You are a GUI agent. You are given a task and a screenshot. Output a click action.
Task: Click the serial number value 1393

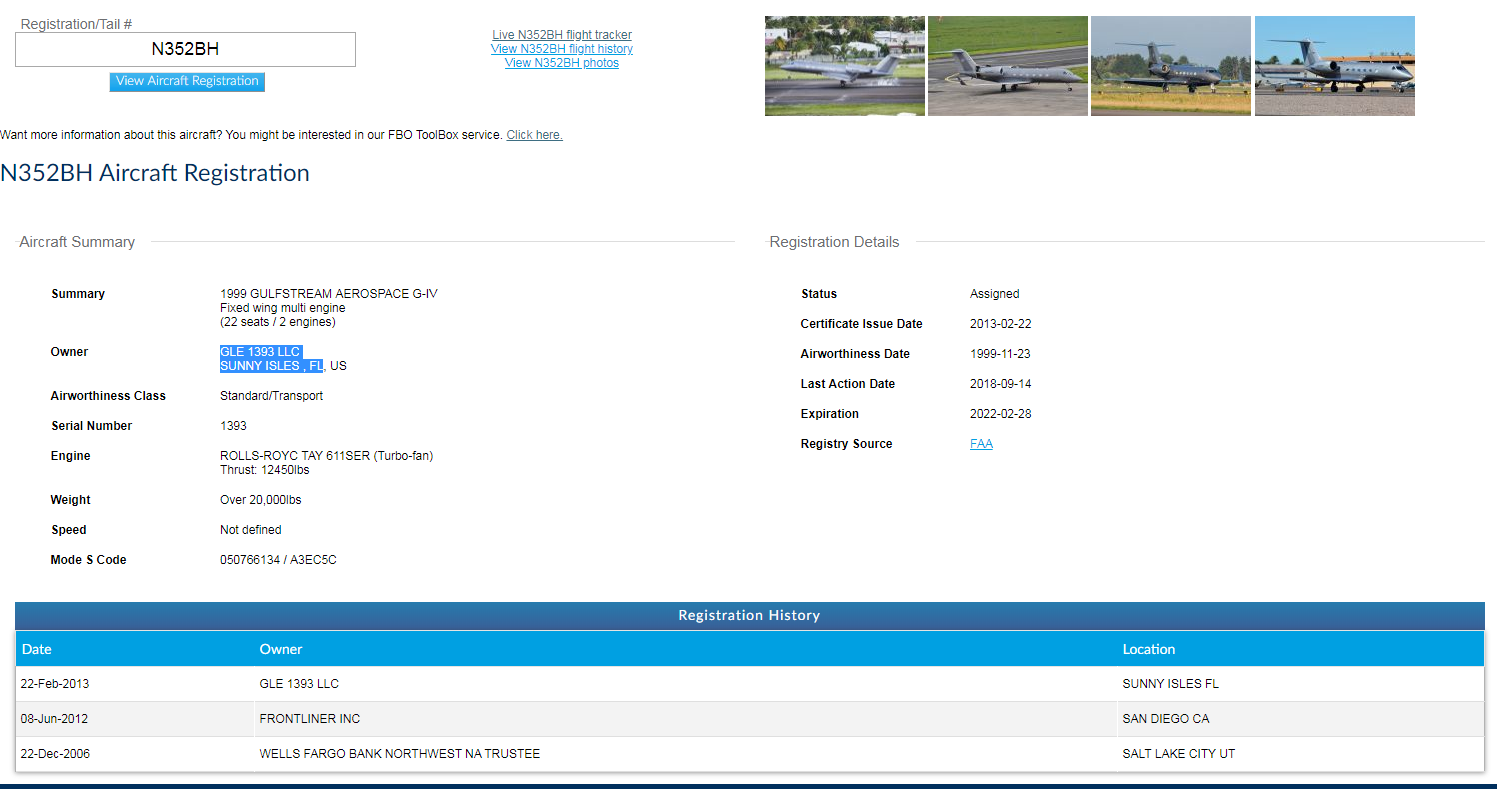pos(232,426)
